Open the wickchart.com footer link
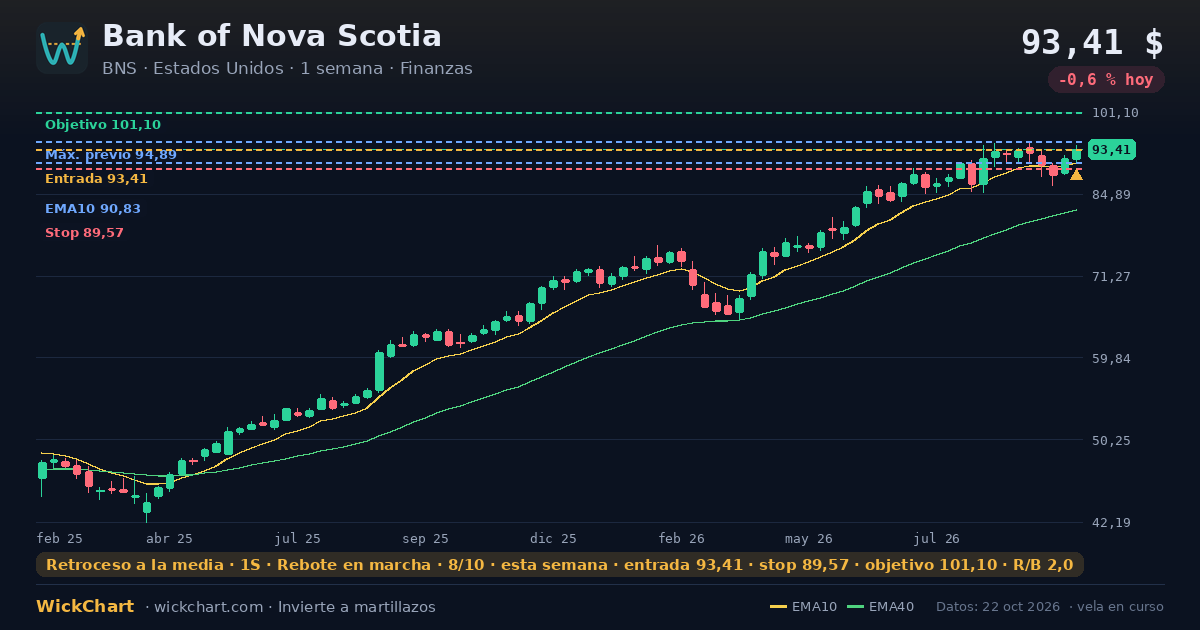This screenshot has width=1200, height=630. [x=207, y=607]
